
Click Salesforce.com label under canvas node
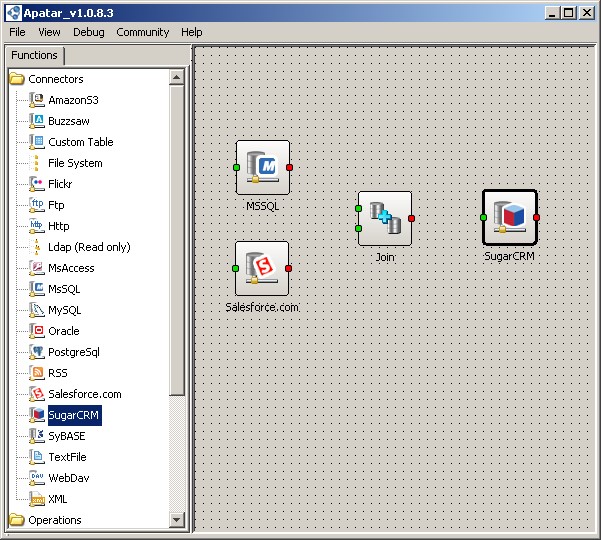(262, 307)
